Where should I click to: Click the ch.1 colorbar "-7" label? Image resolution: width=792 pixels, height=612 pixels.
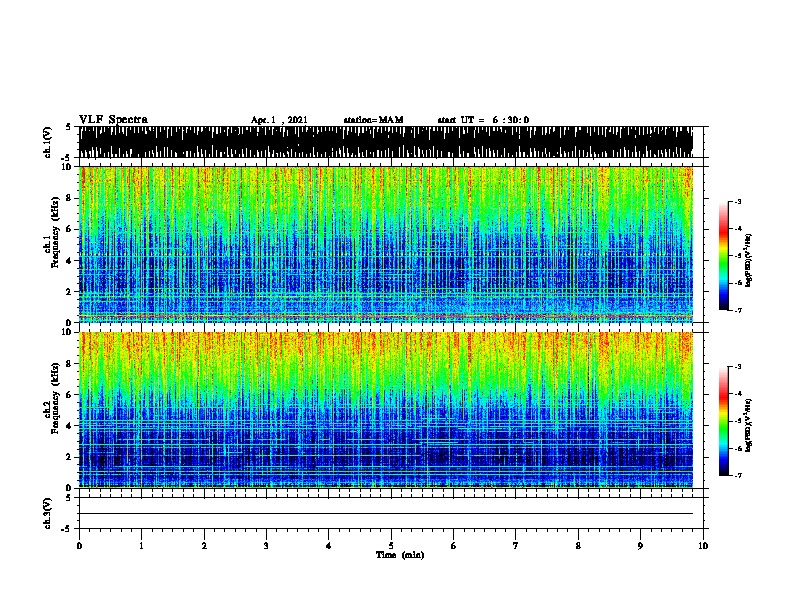(x=737, y=310)
